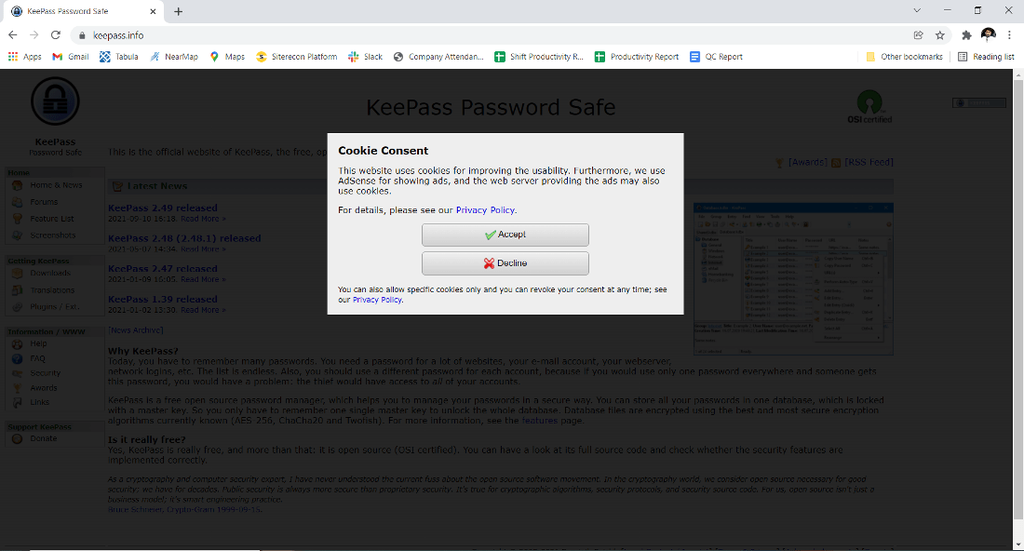Open Donate in the sidebar
This screenshot has width=1024, height=551.
coord(43,439)
